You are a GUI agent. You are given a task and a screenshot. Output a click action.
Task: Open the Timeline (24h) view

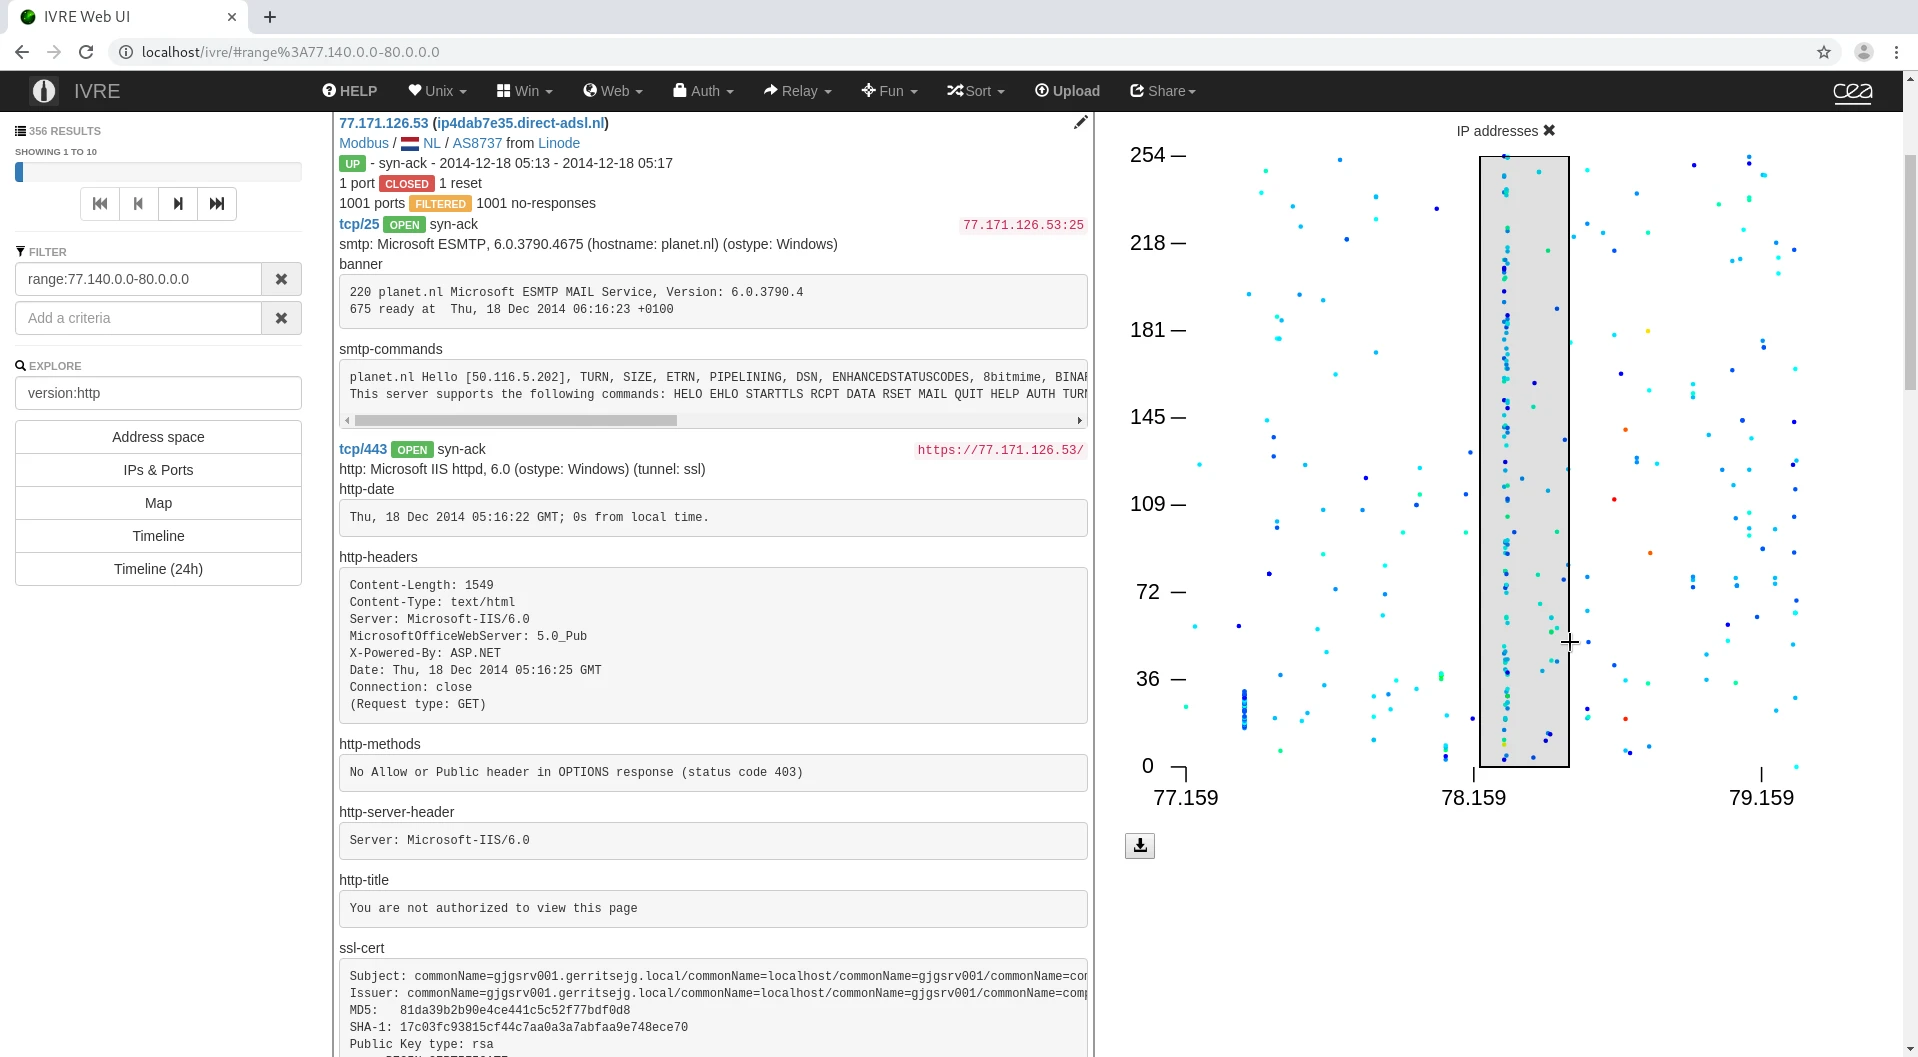(158, 569)
